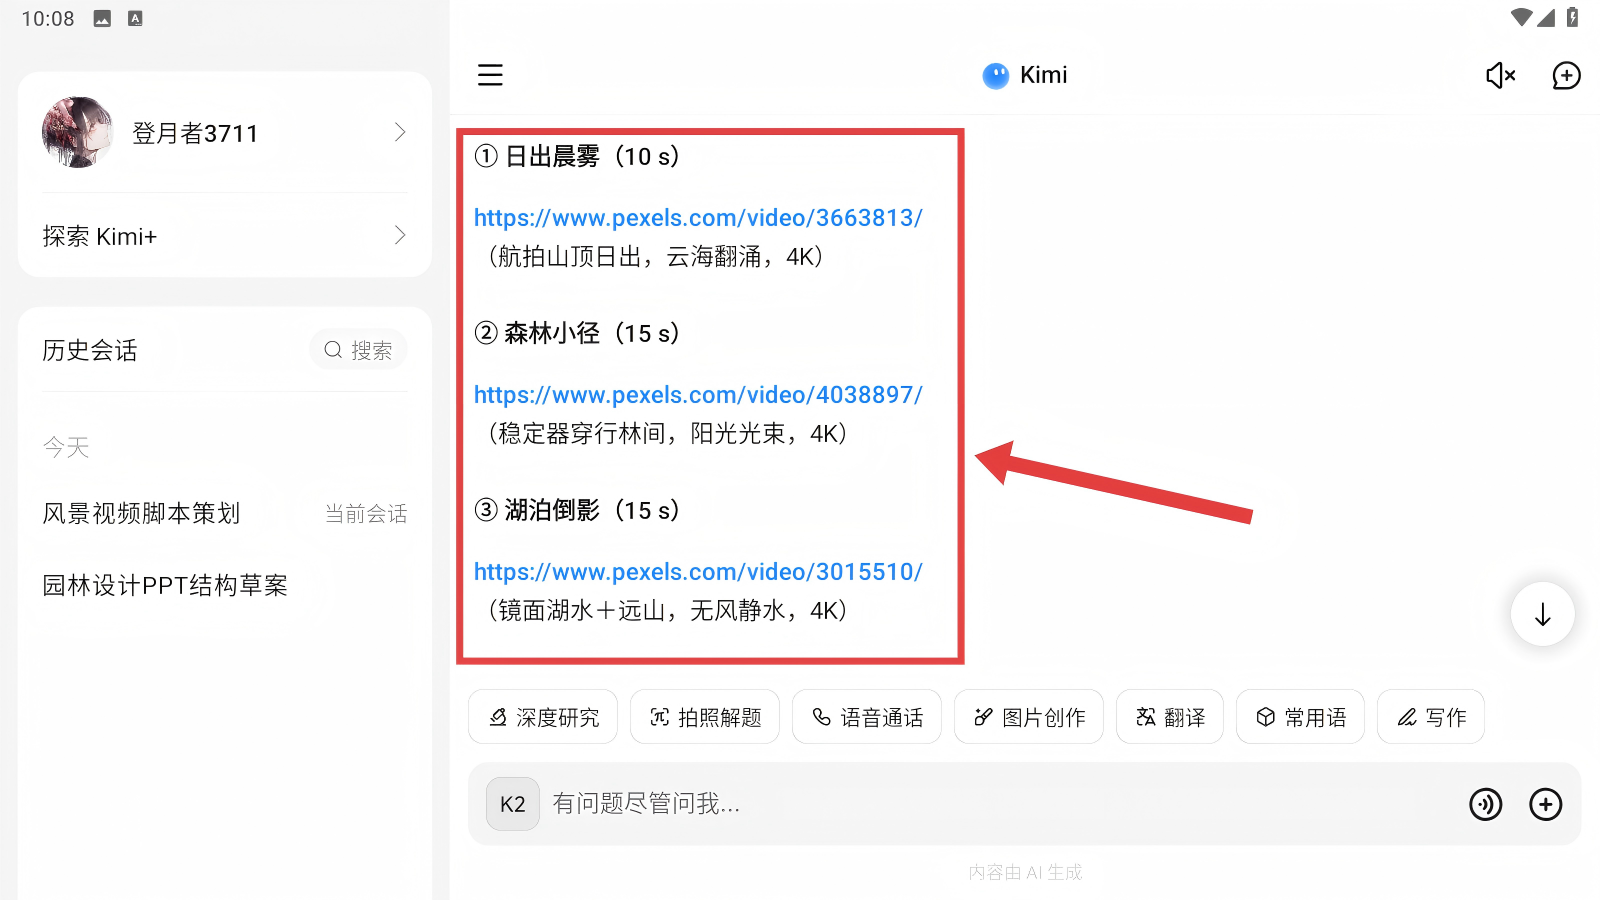This screenshot has height=900, width=1600.
Task: Open the hamburger menu icon
Action: click(490, 75)
